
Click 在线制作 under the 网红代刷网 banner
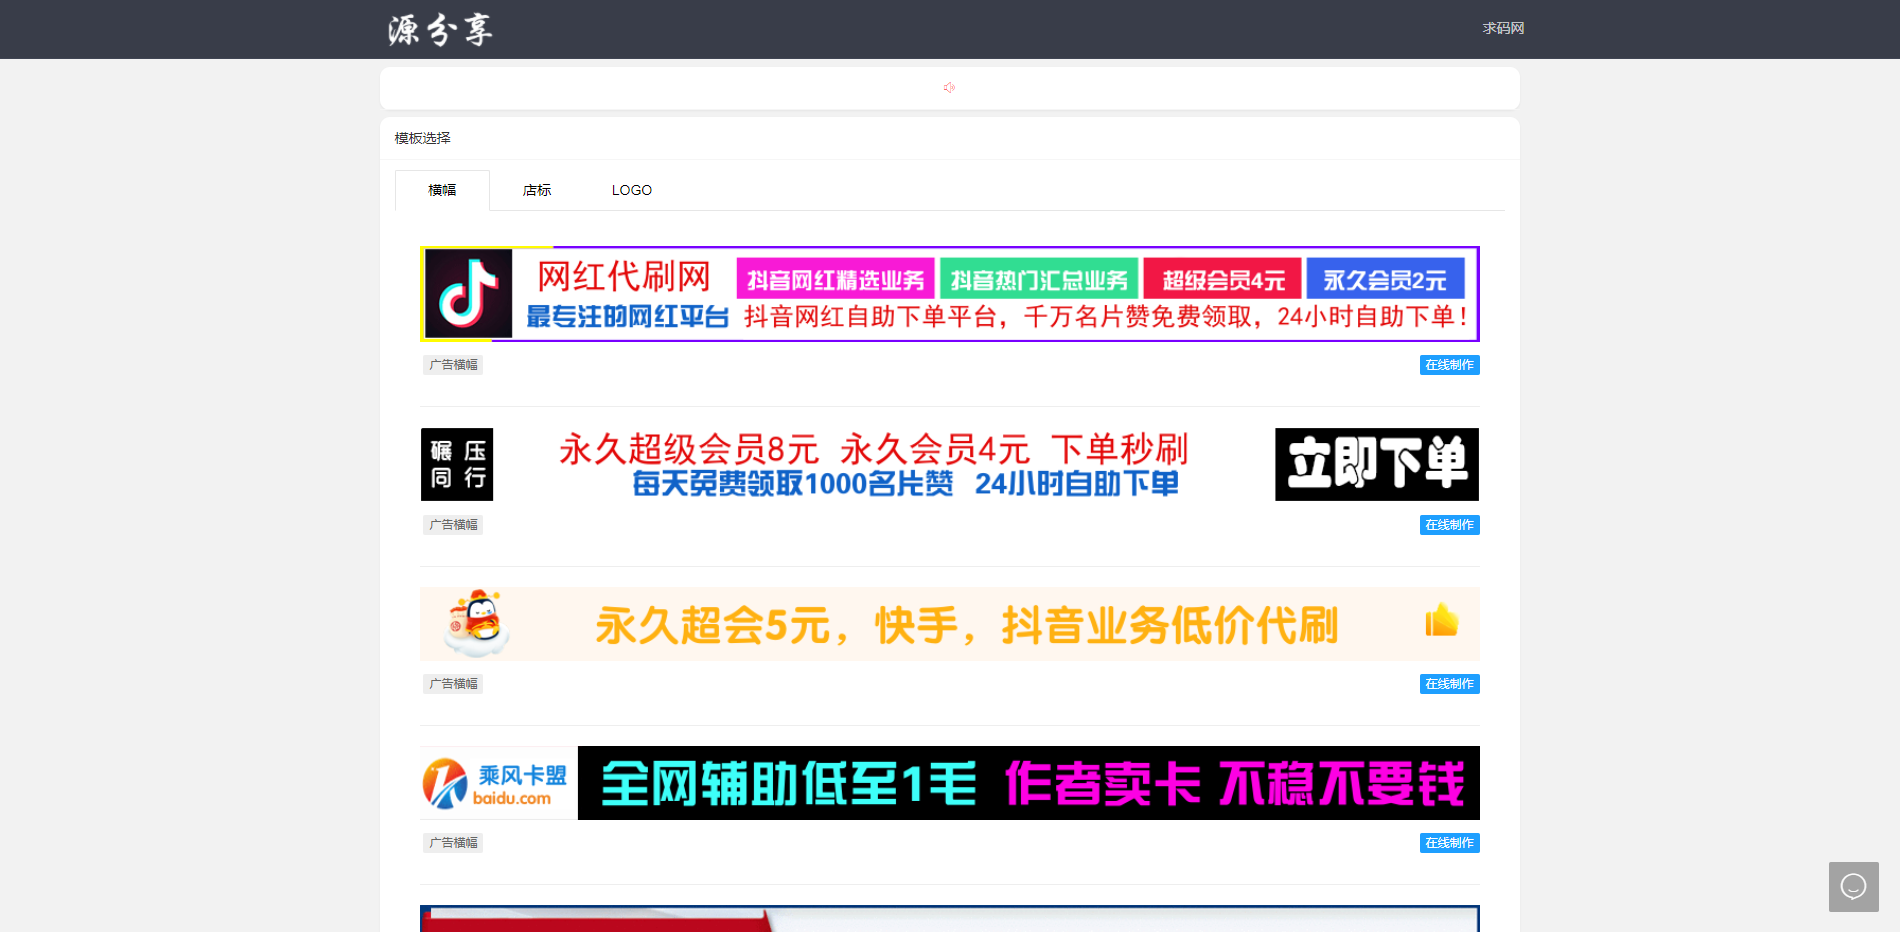click(1449, 365)
